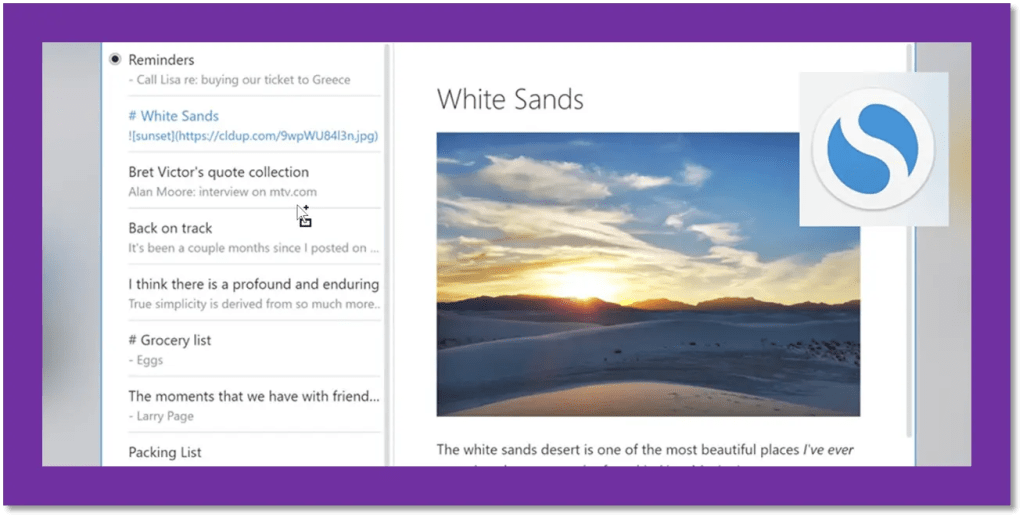Click the Simplenote logo icon

point(873,149)
